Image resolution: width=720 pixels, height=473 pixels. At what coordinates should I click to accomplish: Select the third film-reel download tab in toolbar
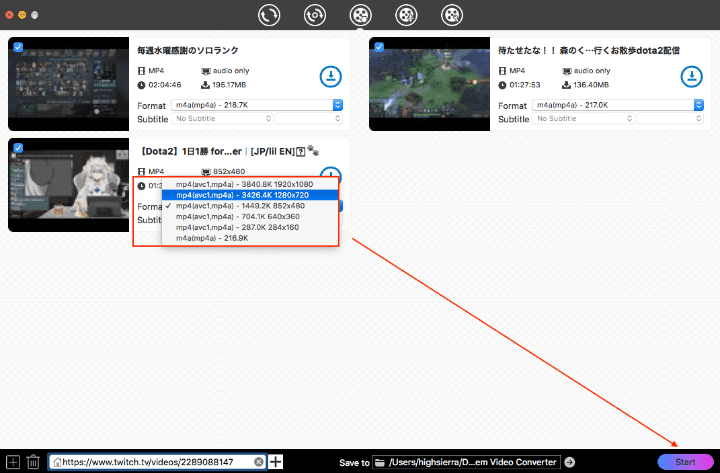(x=360, y=15)
